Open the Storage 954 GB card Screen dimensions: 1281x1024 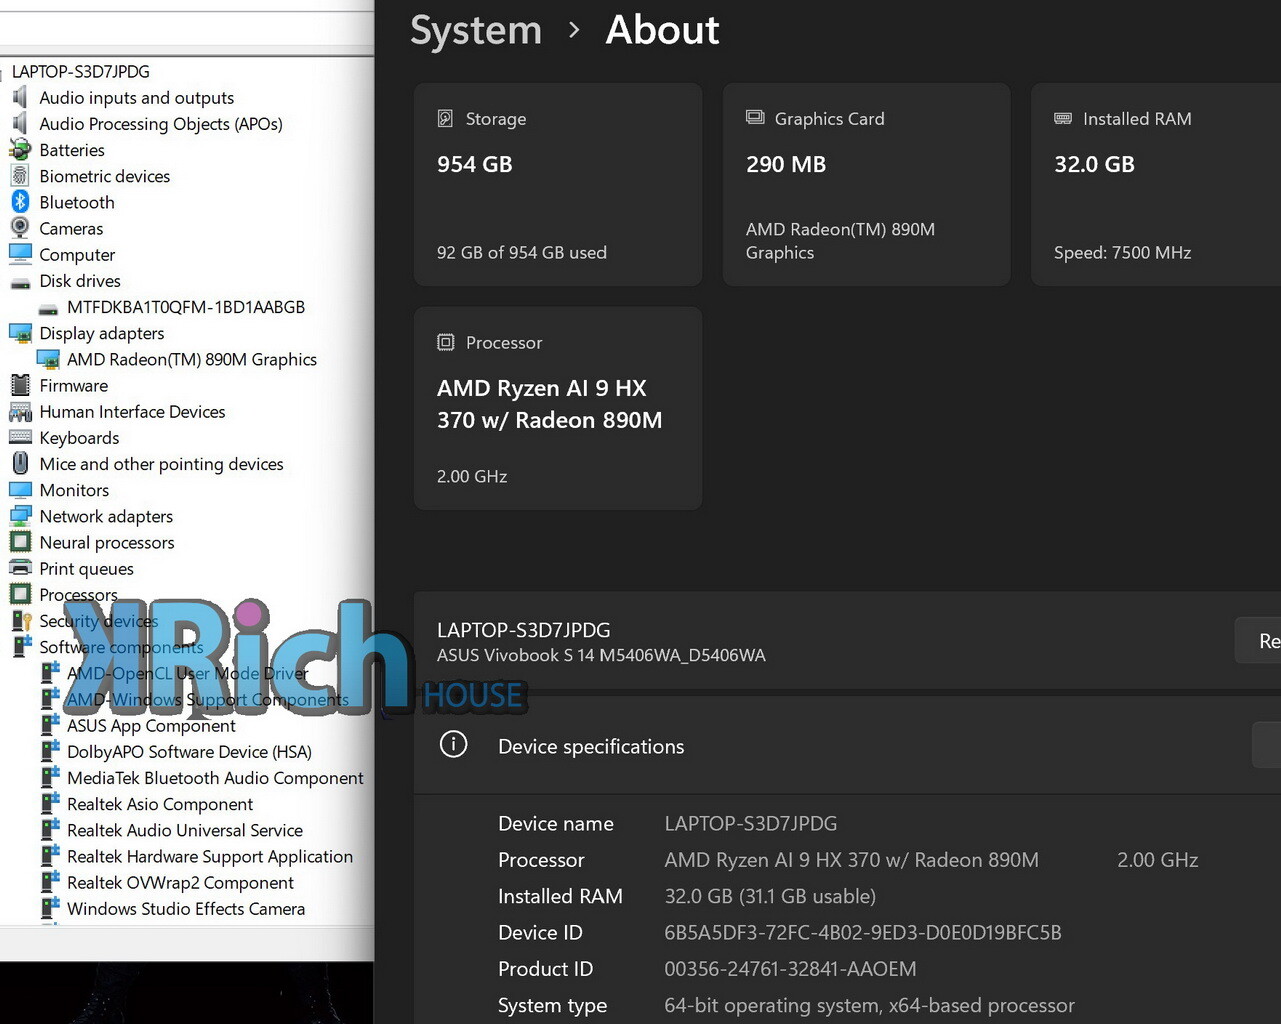(558, 184)
